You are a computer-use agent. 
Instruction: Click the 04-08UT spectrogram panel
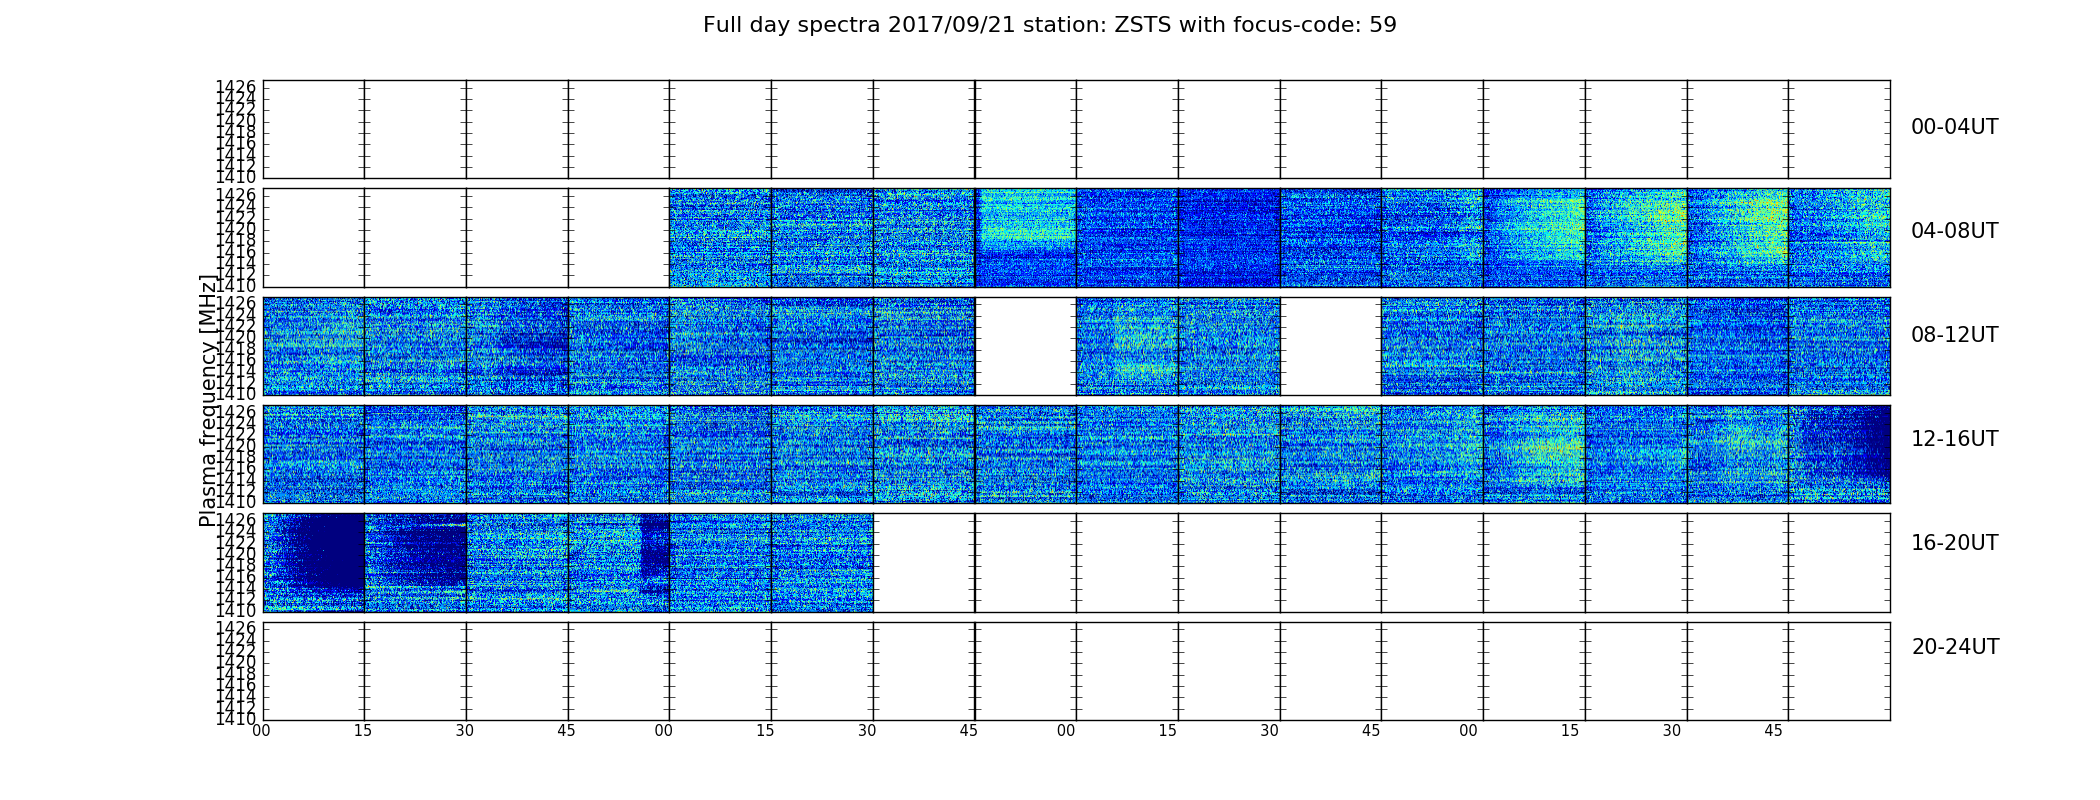(x=1076, y=238)
